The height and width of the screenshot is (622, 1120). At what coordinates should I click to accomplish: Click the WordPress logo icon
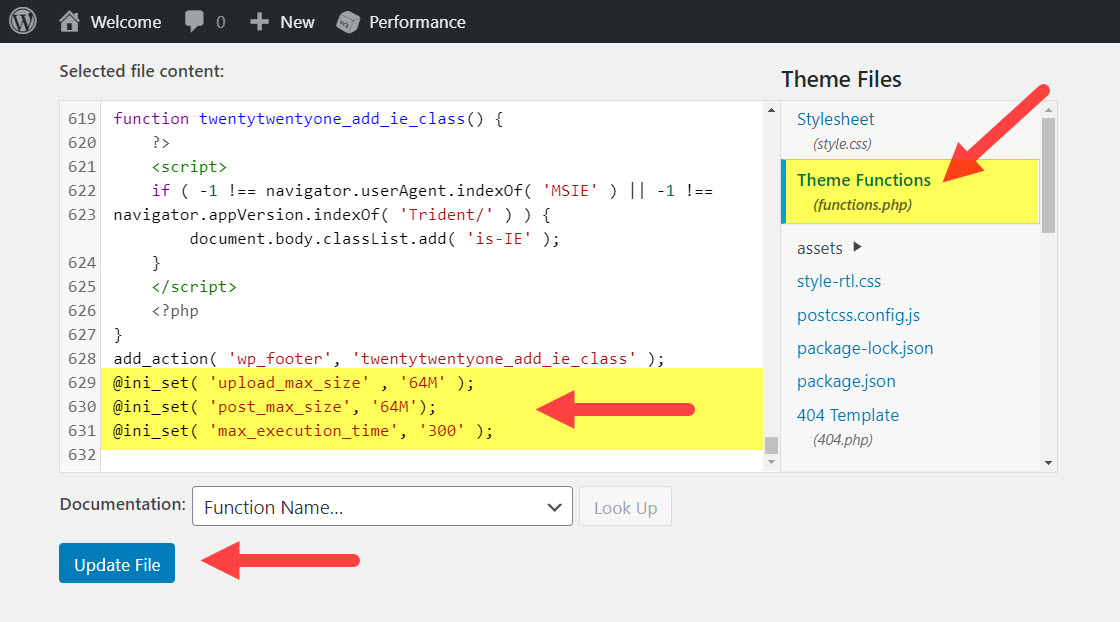22,21
